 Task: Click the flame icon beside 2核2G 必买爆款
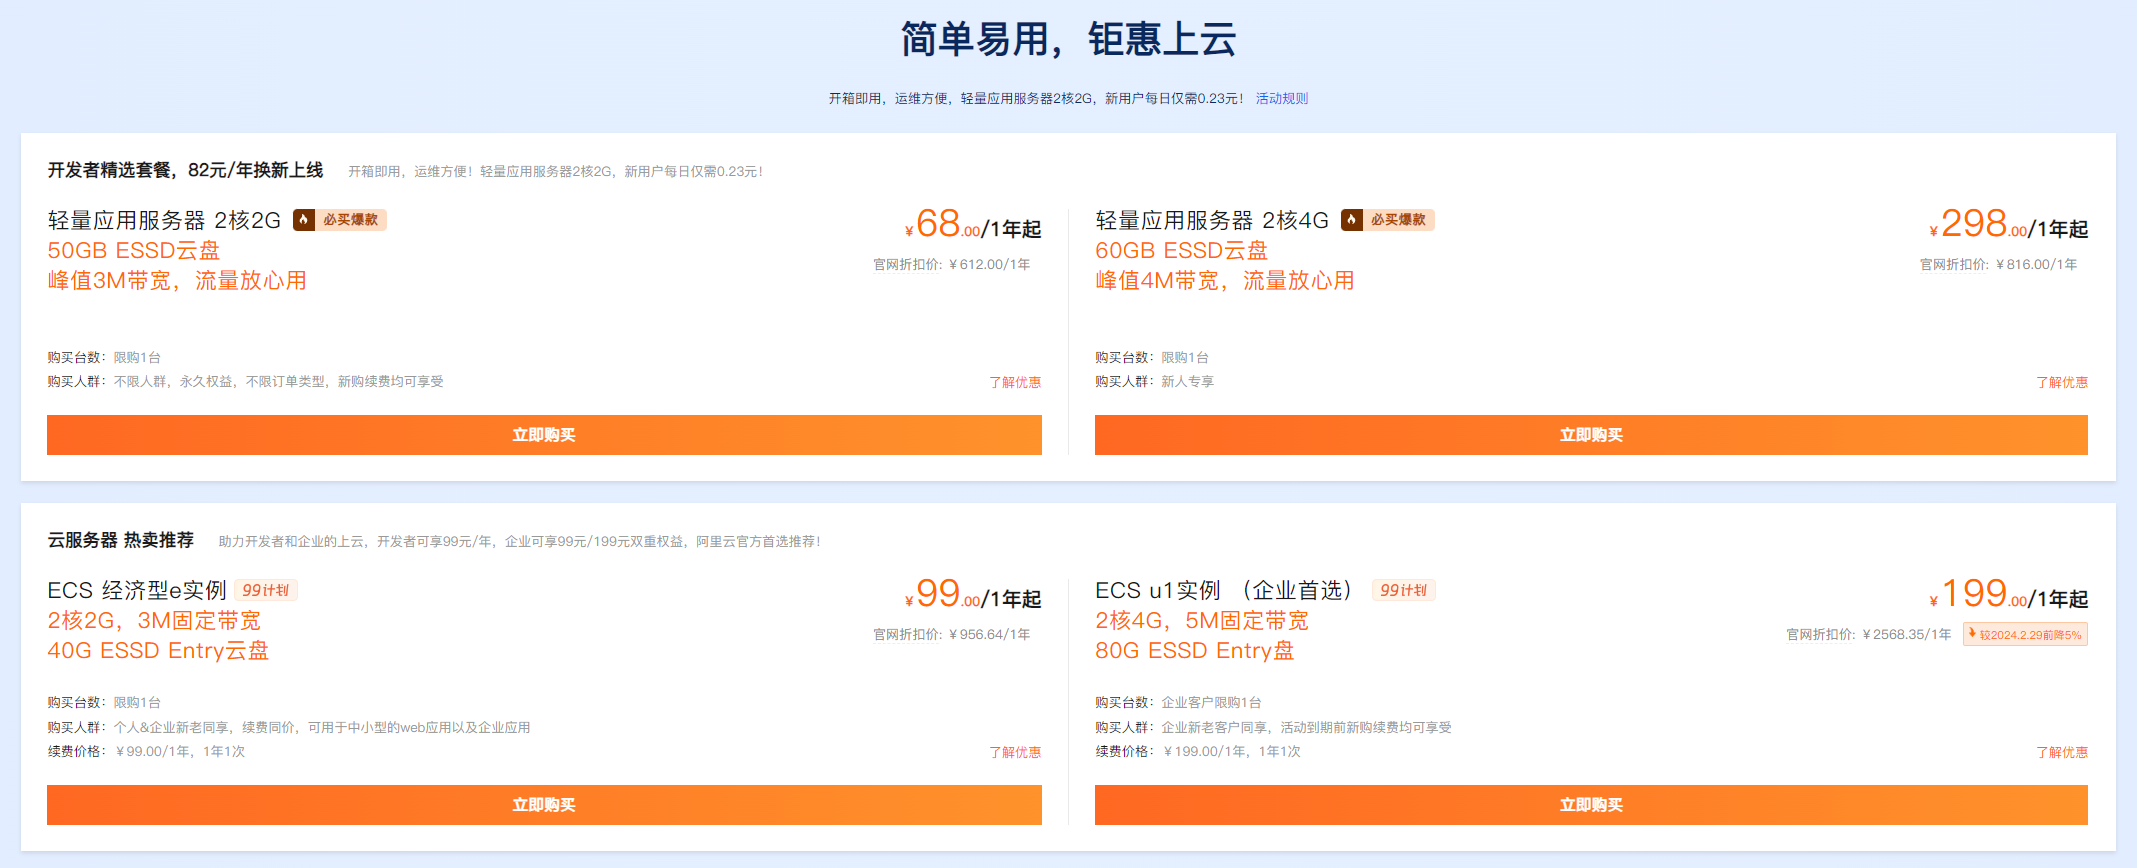click(304, 220)
